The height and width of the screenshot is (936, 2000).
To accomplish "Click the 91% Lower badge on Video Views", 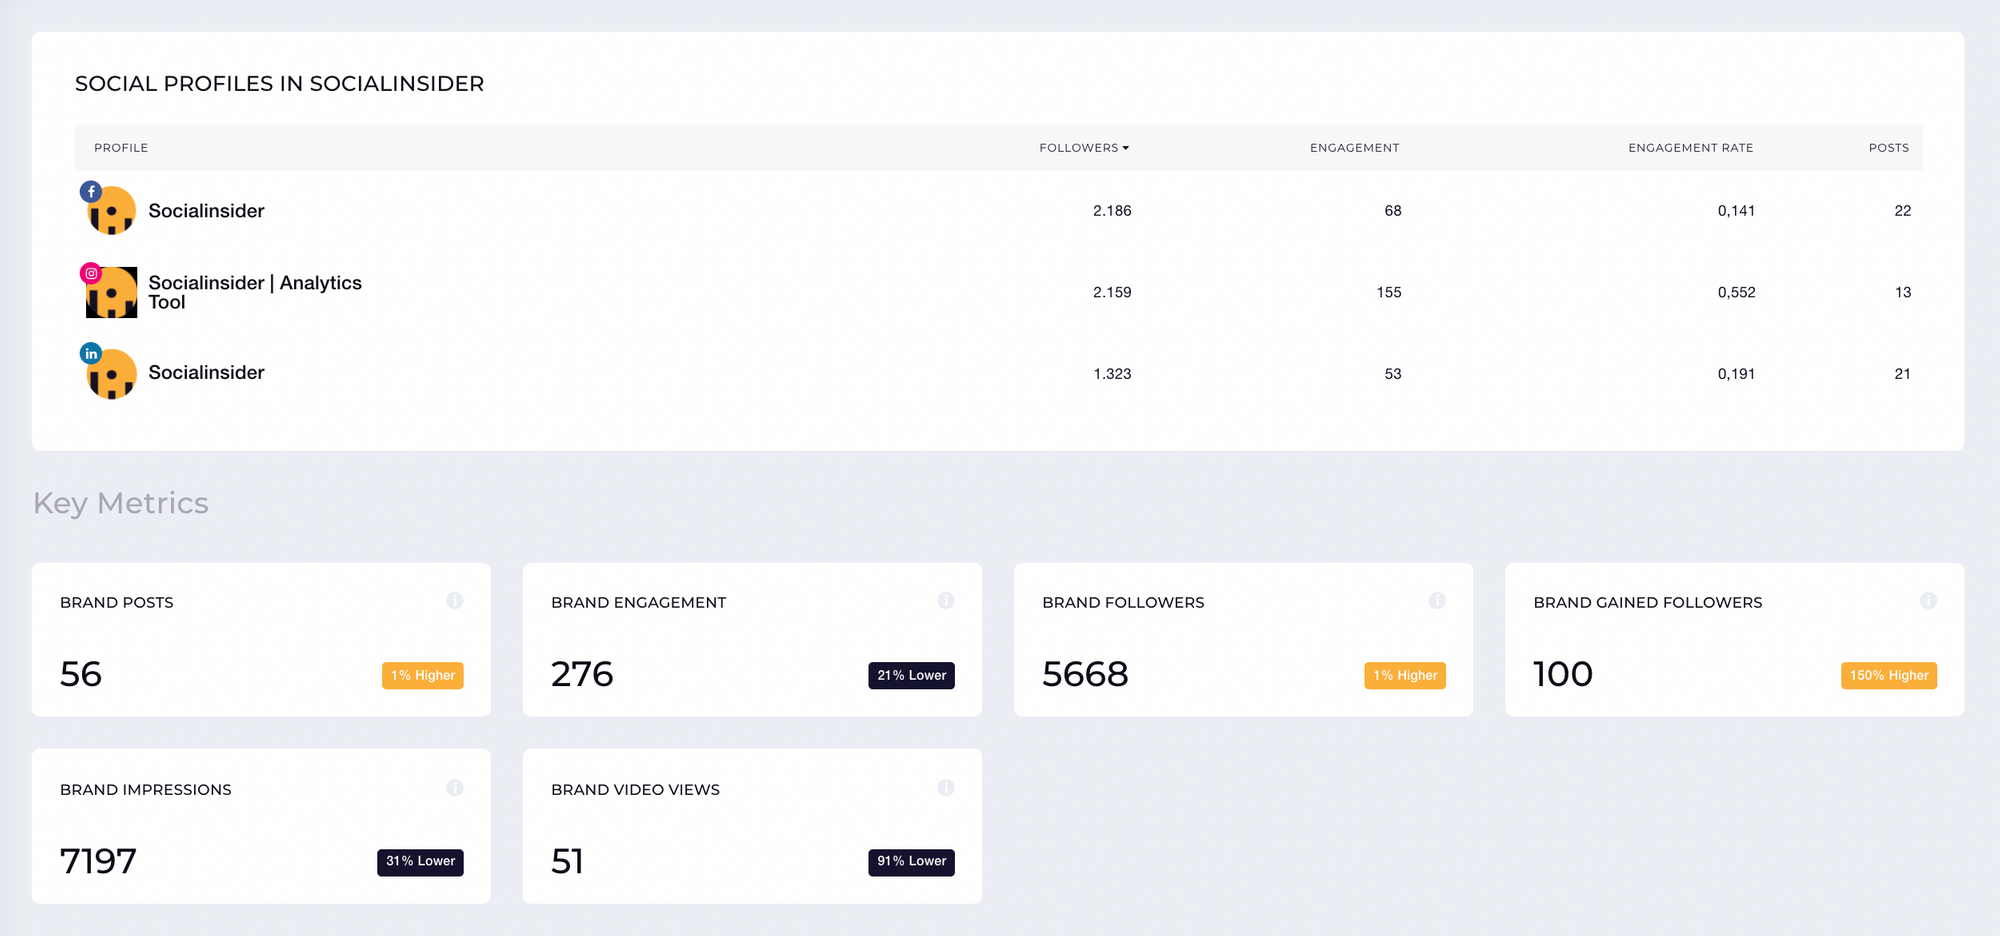I will (x=912, y=862).
